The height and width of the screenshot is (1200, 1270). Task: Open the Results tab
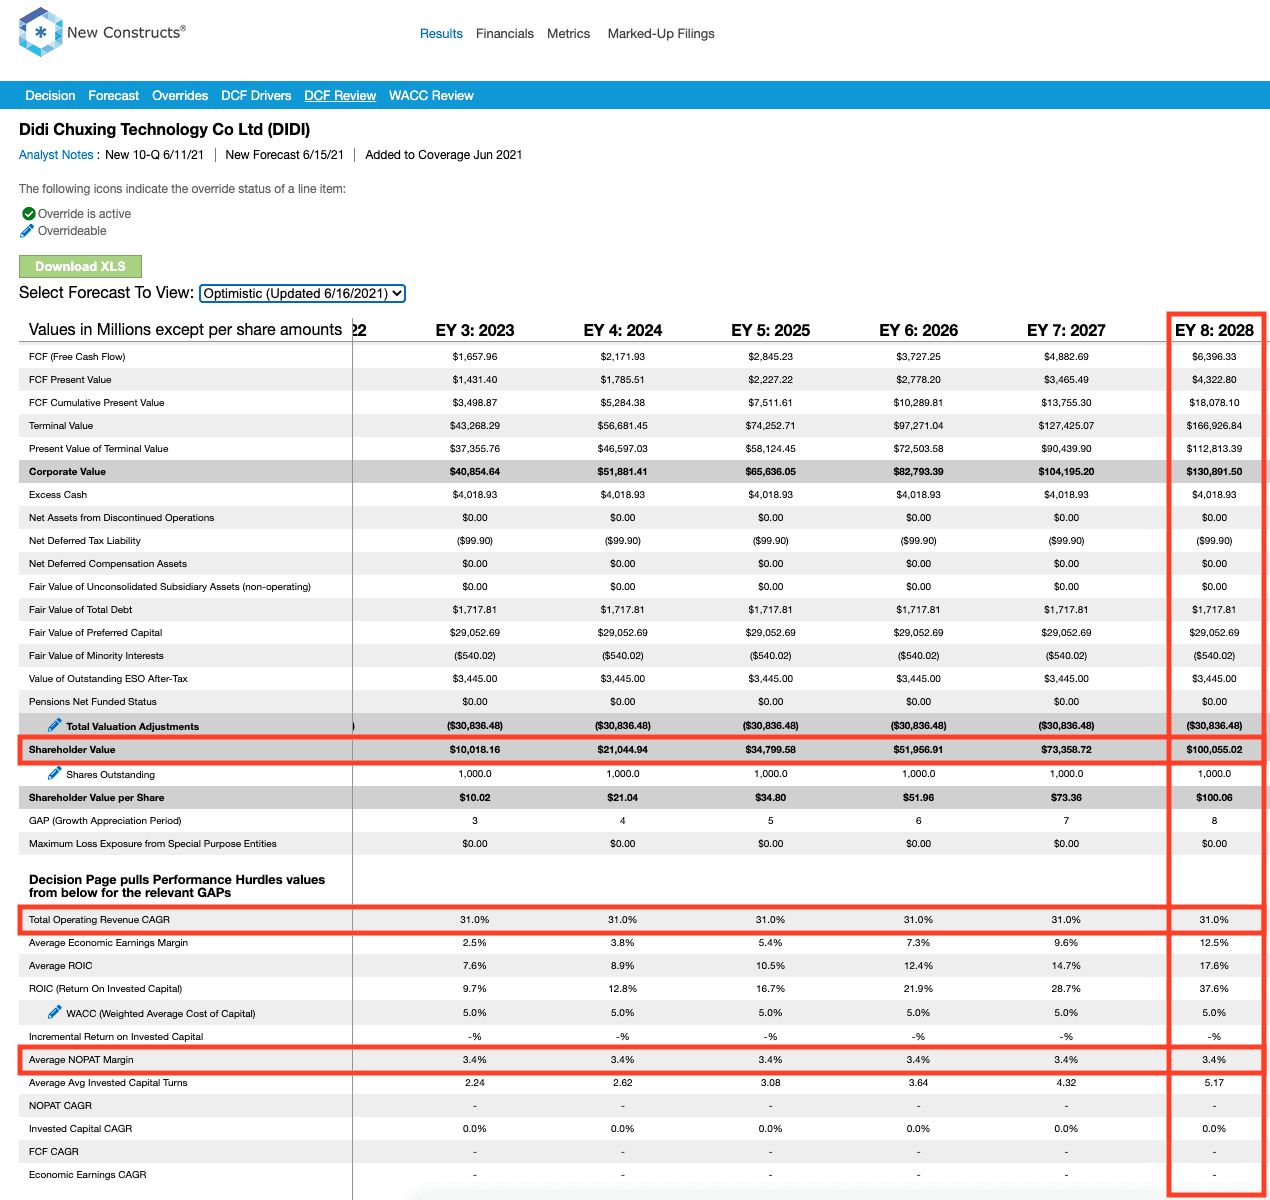[x=441, y=34]
